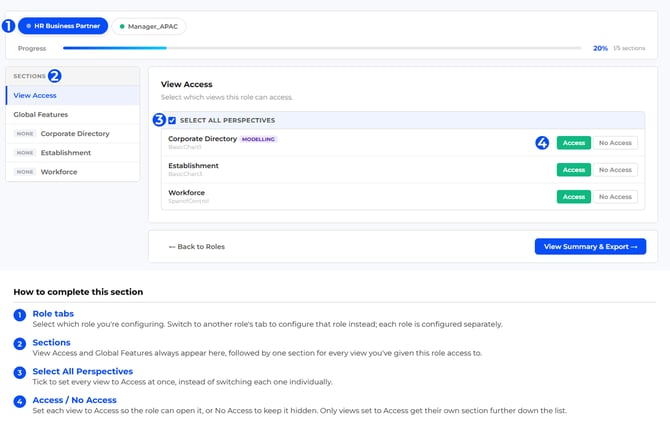This screenshot has height=421, width=670.
Task: Click View Summary & Export button
Action: [590, 247]
